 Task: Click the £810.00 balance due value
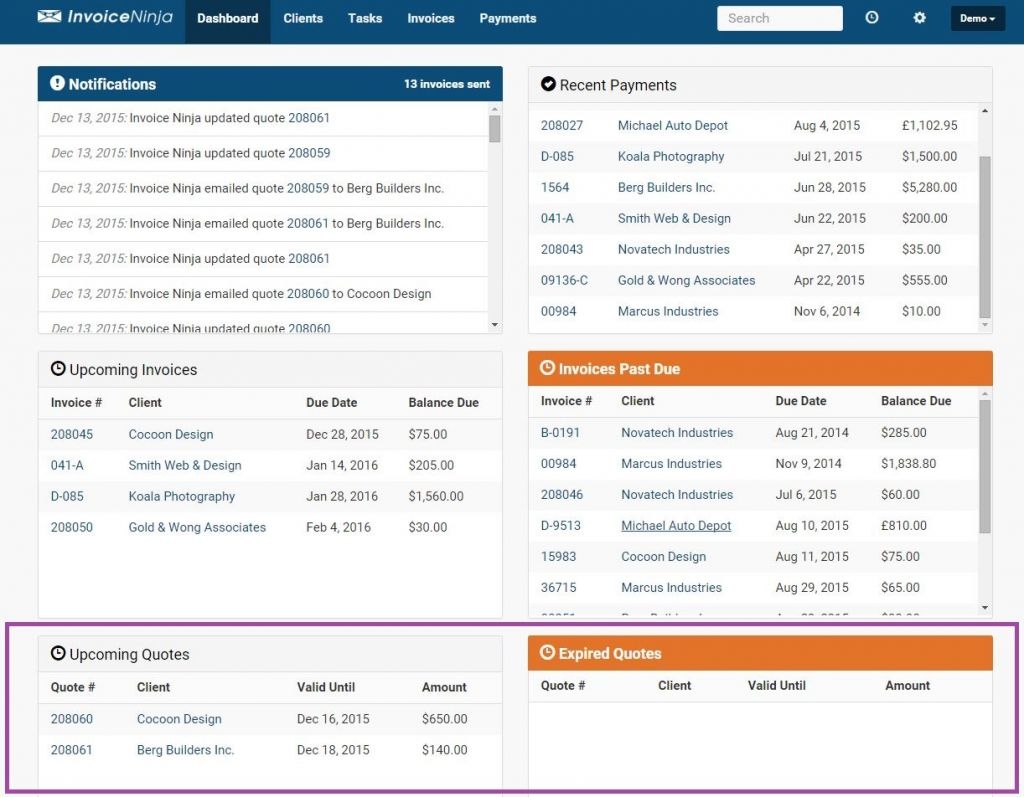904,526
